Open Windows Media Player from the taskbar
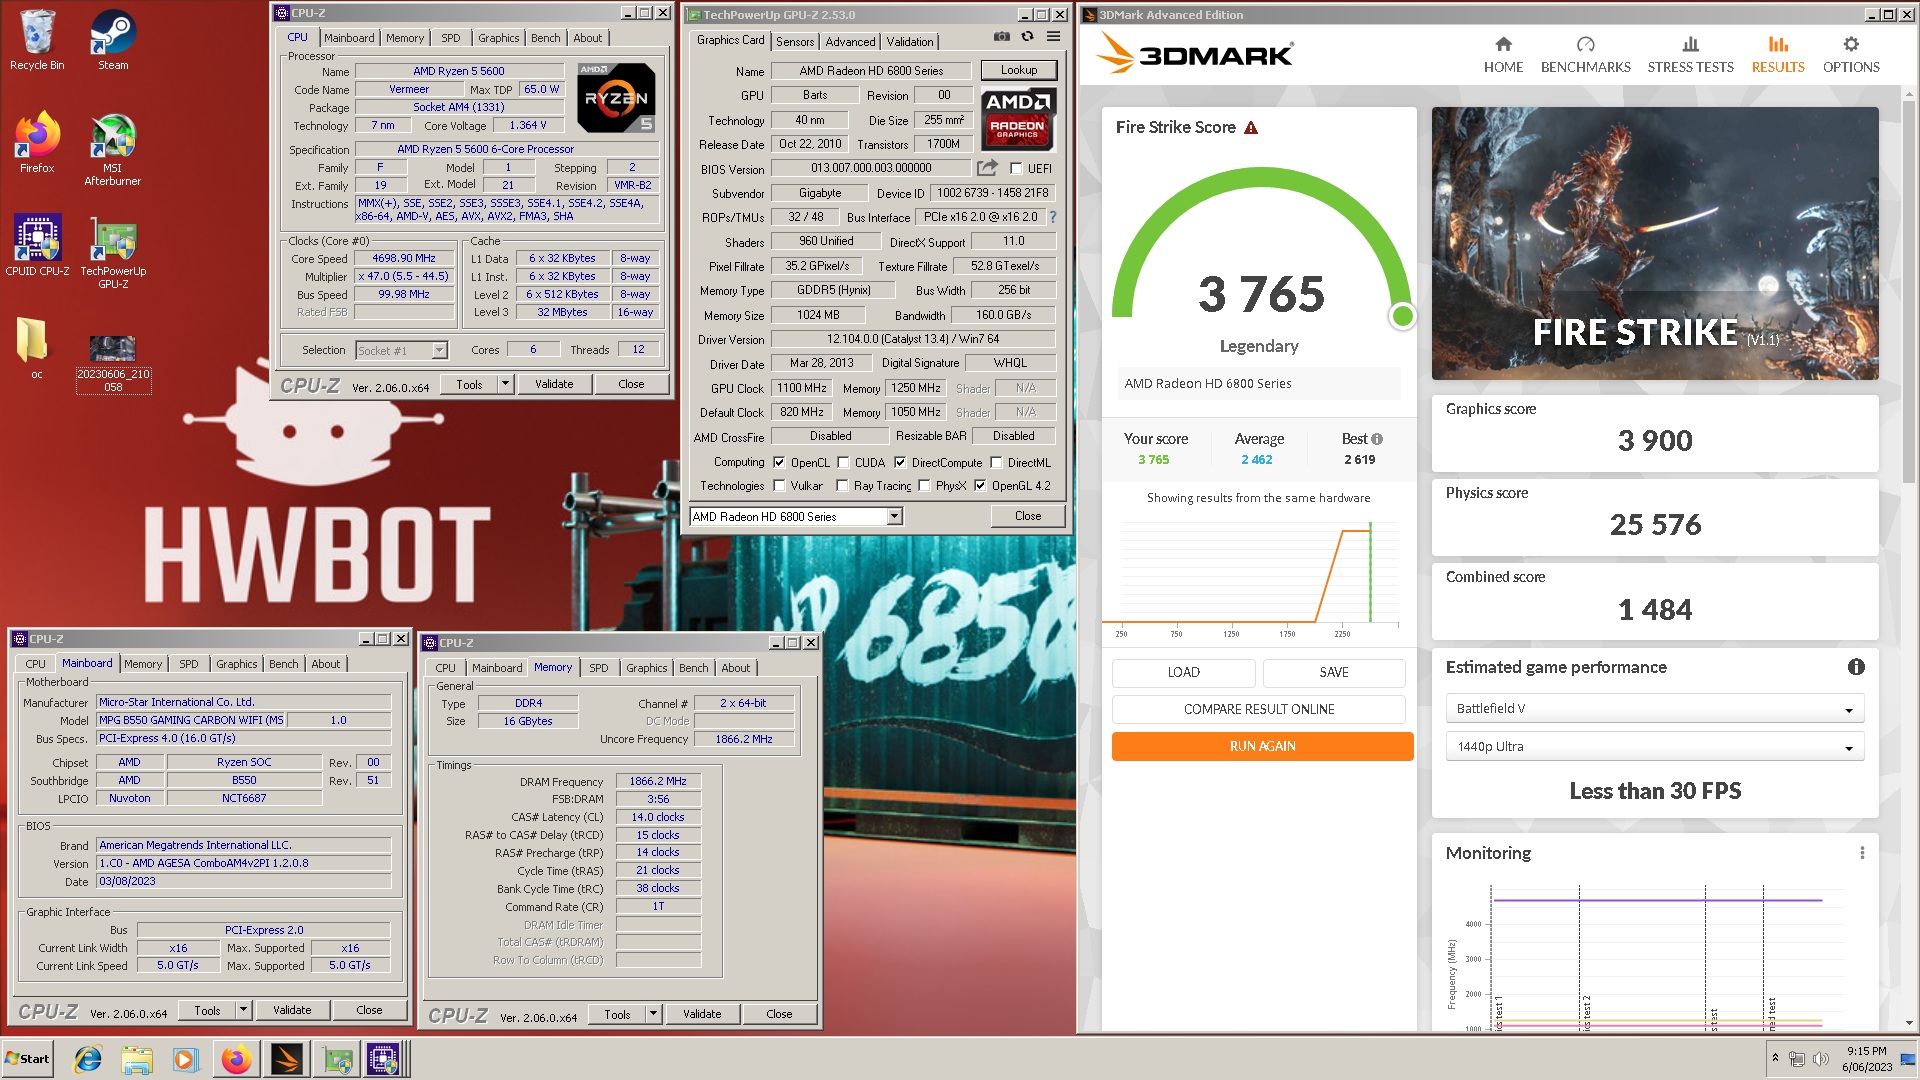 pyautogui.click(x=185, y=1059)
